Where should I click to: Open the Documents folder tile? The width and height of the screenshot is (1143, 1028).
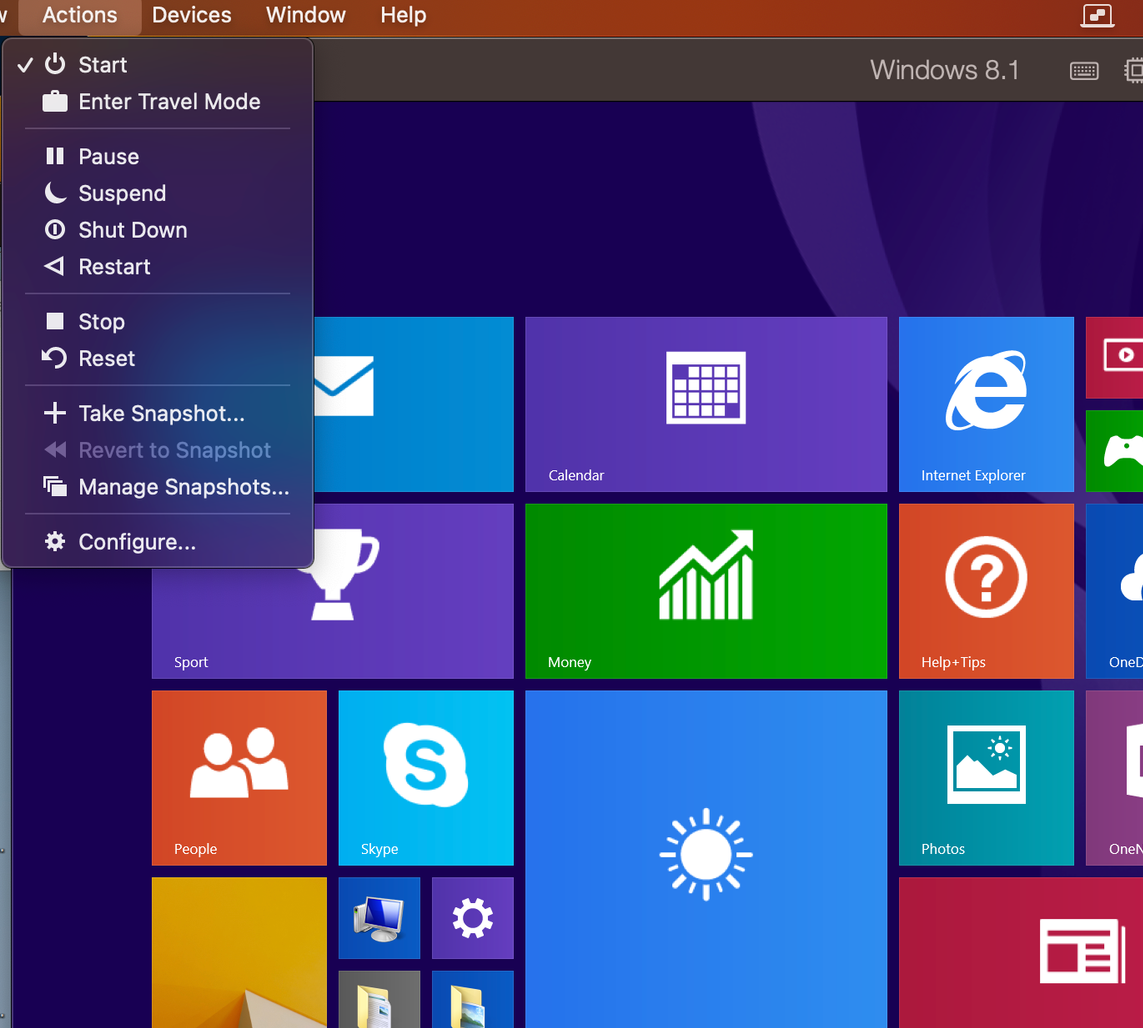[x=379, y=999]
